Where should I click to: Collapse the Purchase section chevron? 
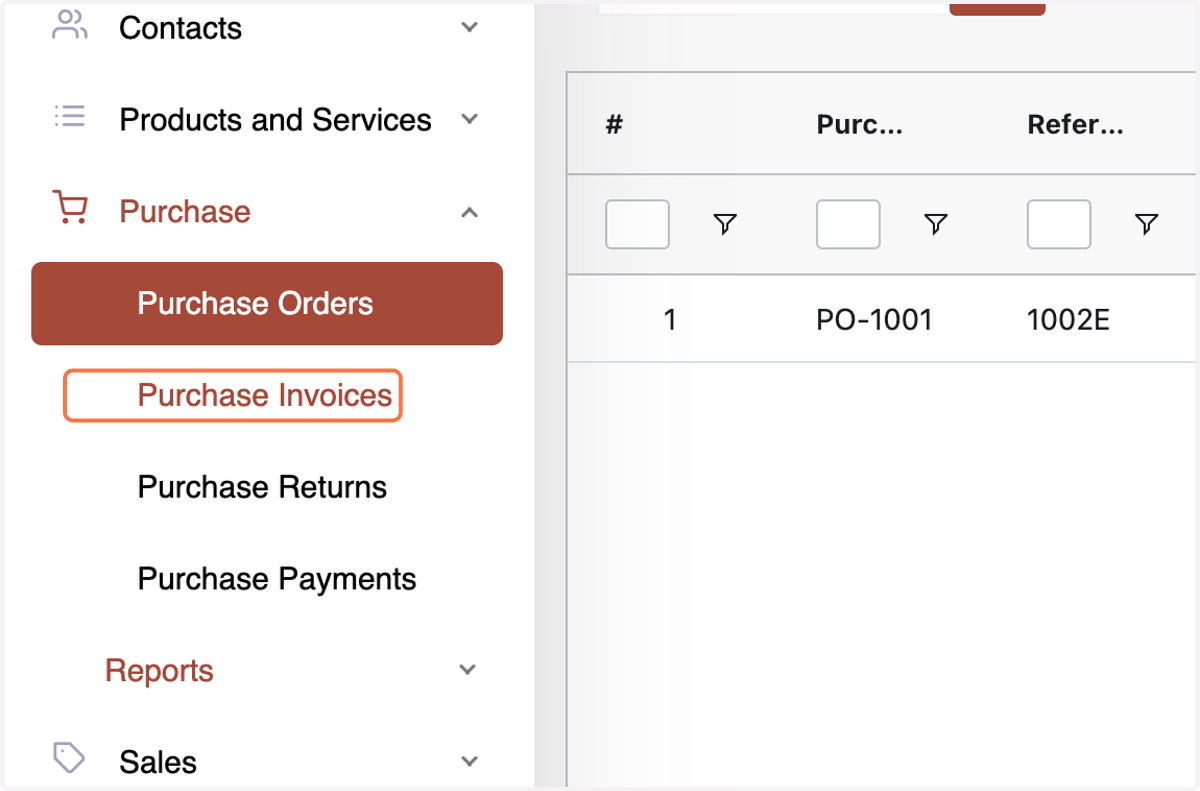(x=469, y=211)
